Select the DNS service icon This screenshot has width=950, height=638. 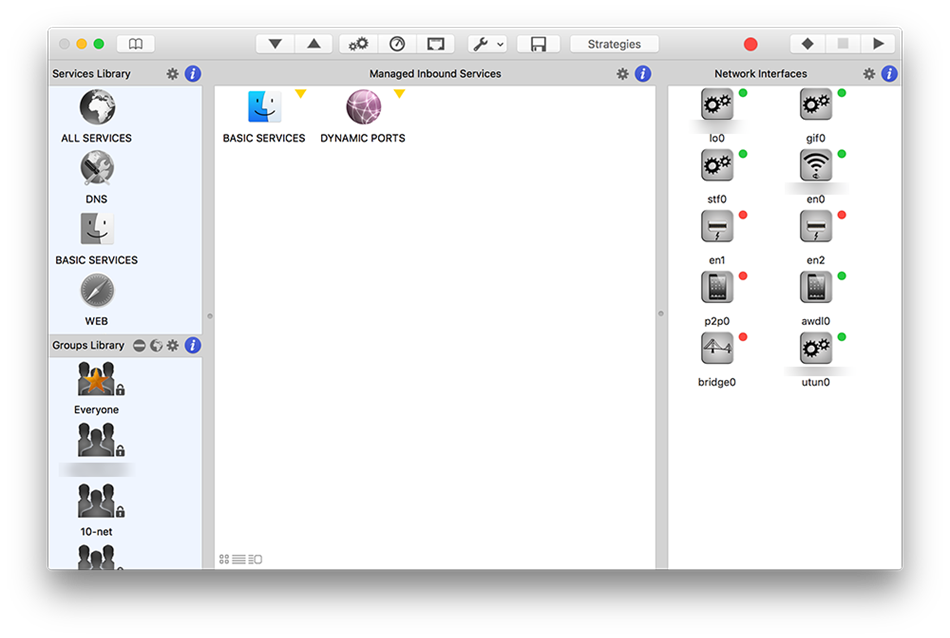[97, 169]
